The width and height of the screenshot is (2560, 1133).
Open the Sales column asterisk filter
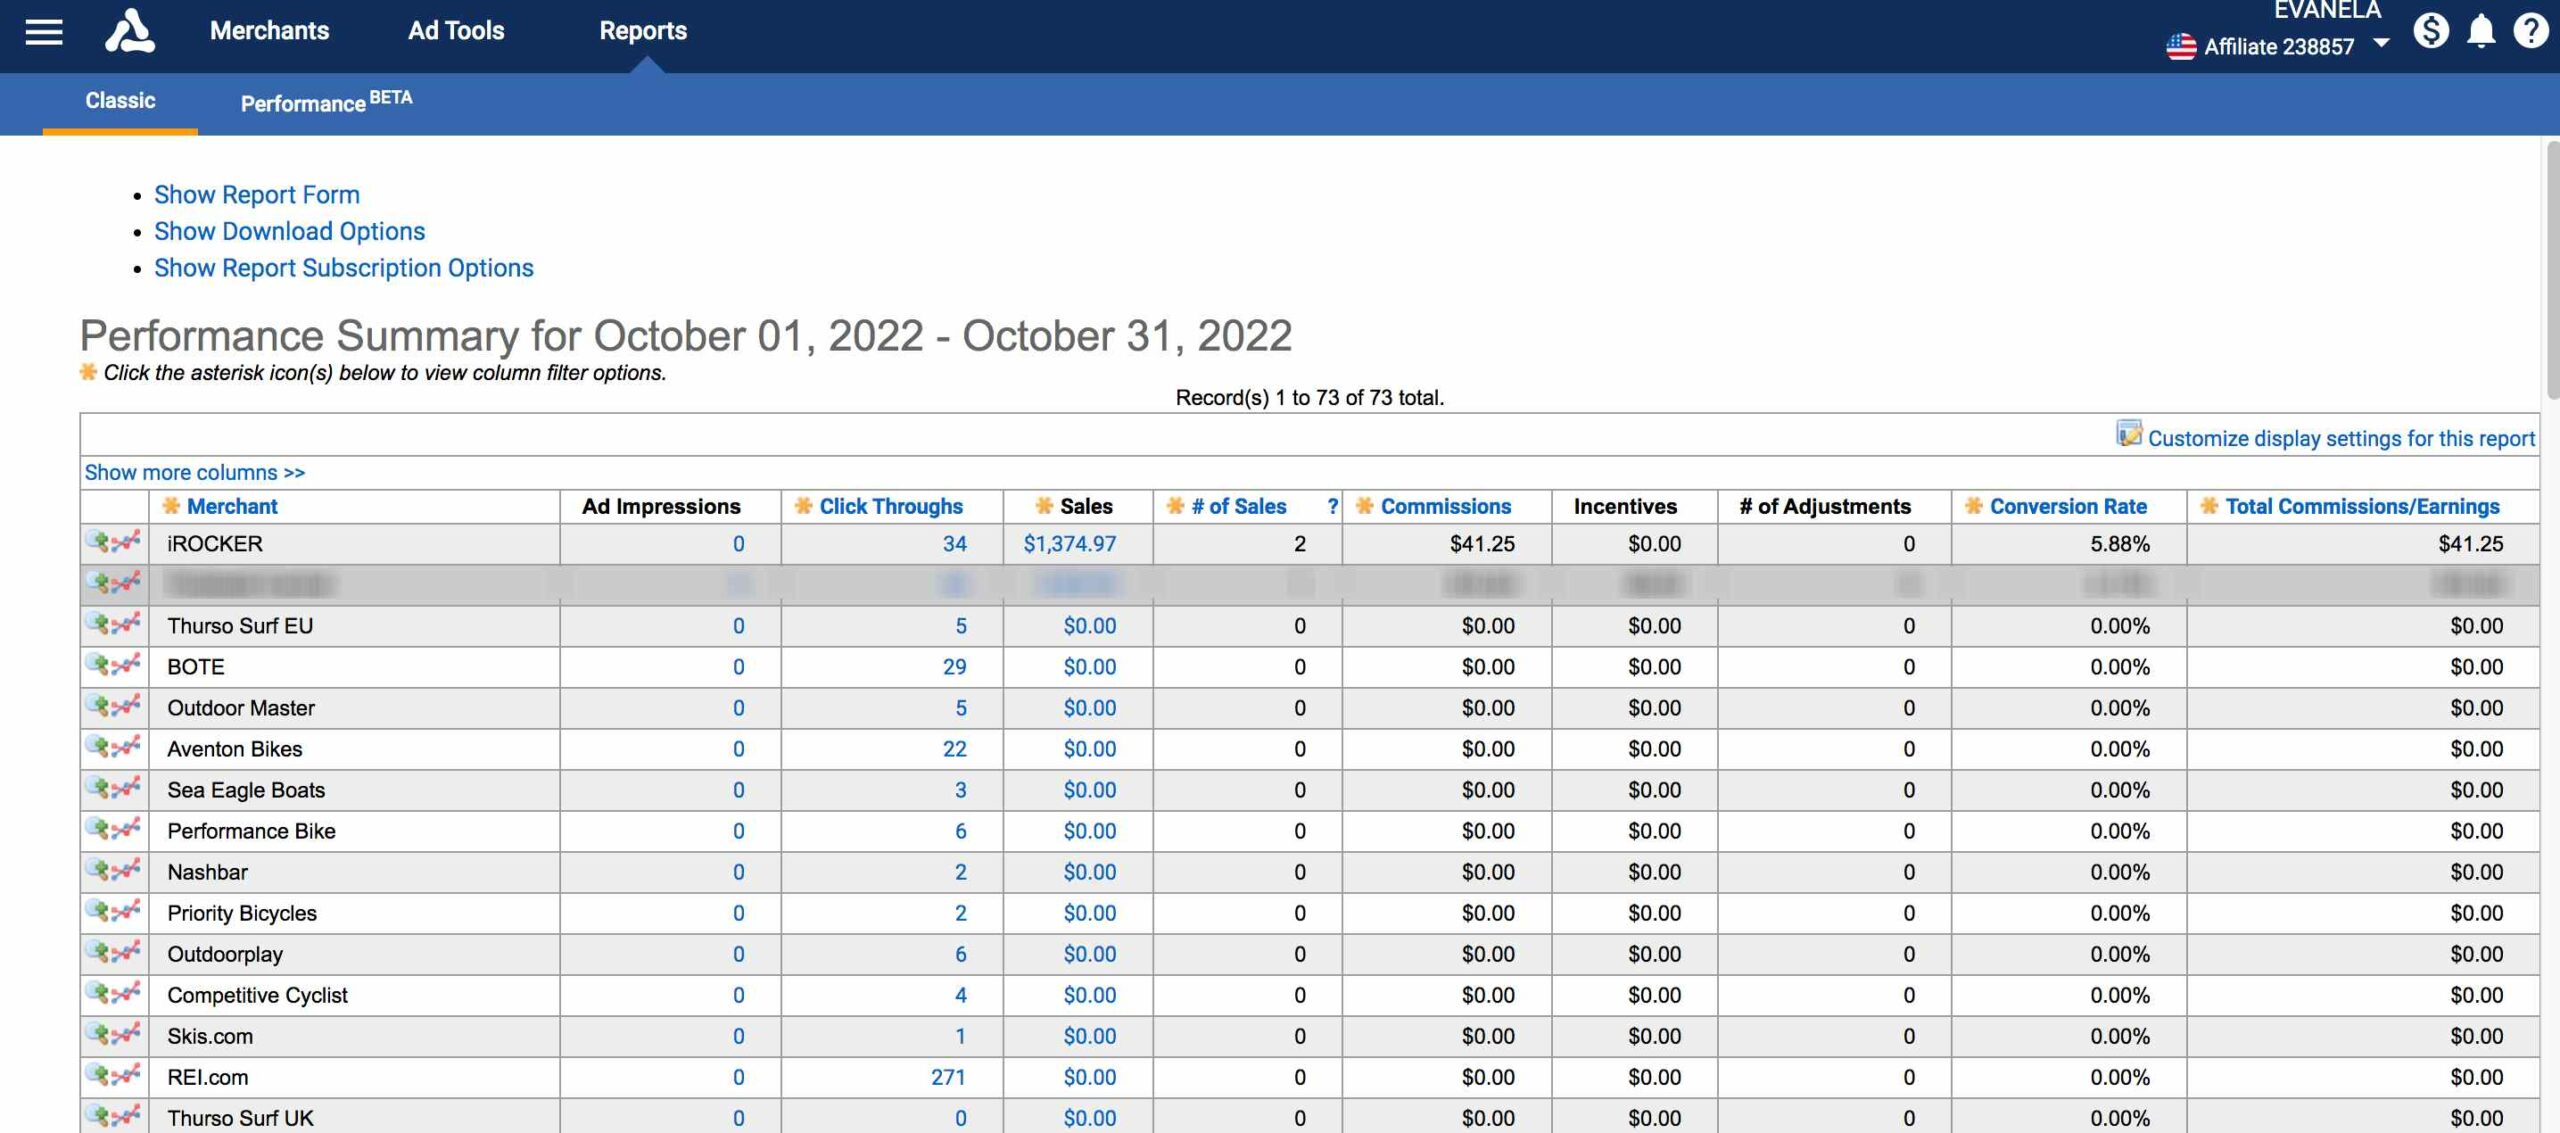(1044, 506)
